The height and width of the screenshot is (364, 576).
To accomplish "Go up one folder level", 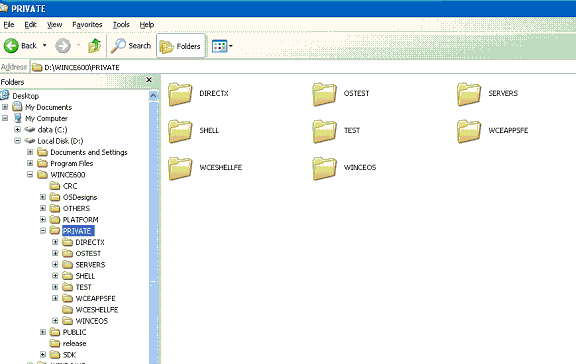I will coord(94,46).
